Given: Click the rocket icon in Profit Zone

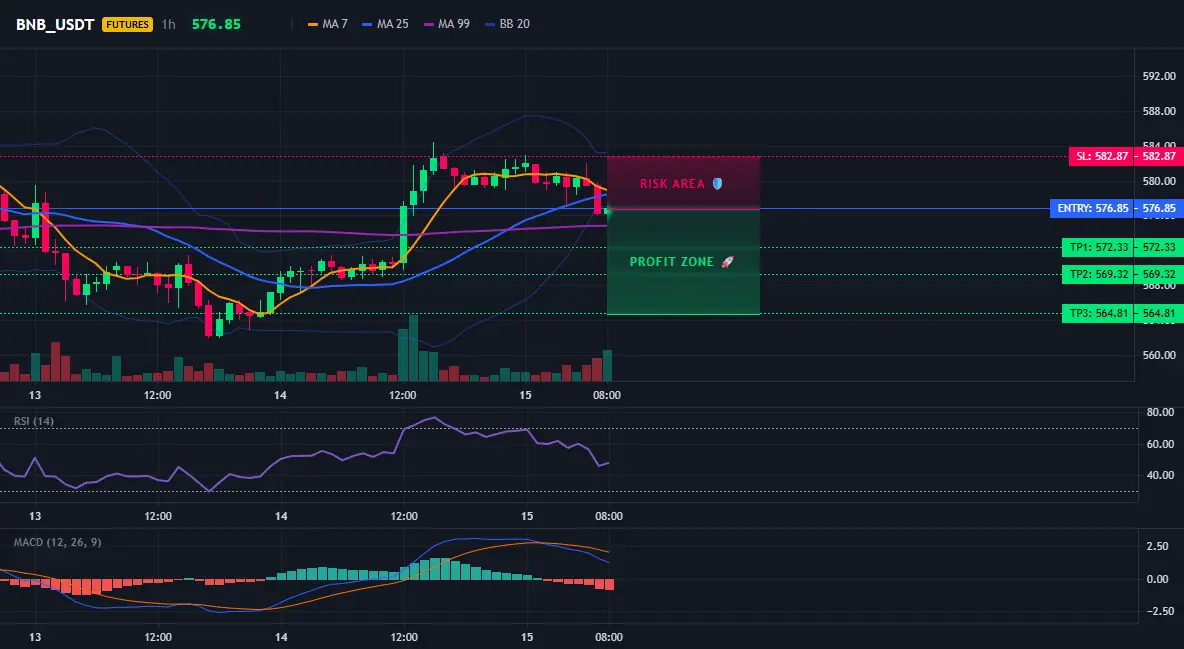Looking at the screenshot, I should click(x=727, y=261).
